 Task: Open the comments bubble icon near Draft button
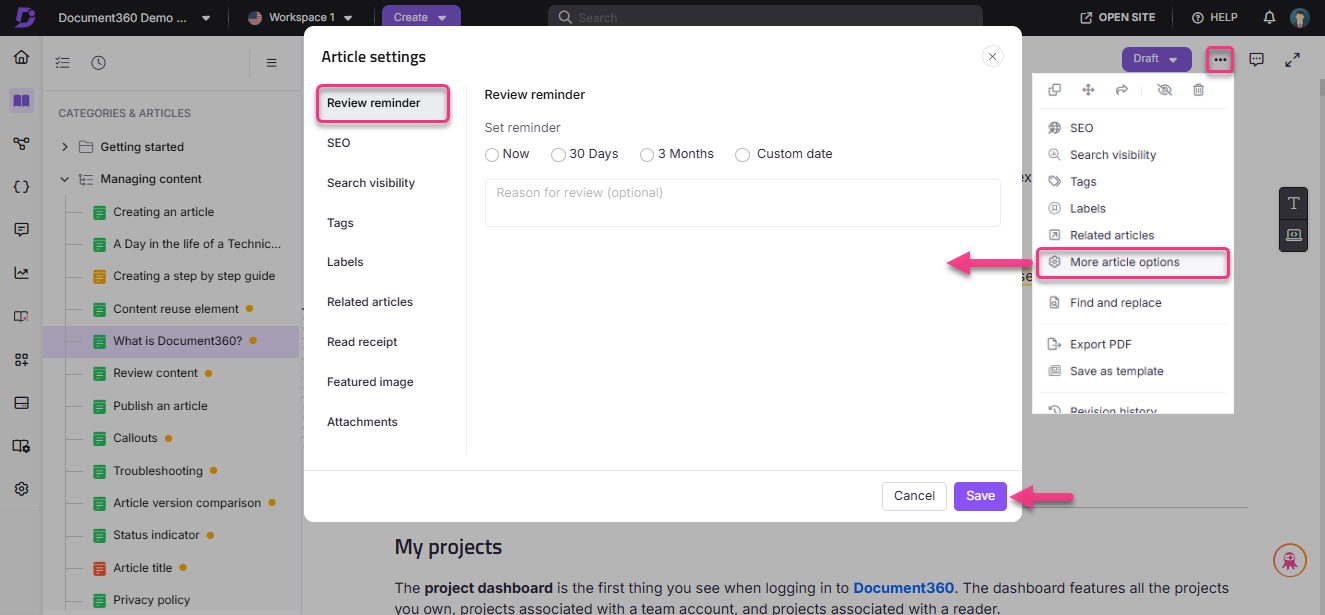[x=1256, y=60]
